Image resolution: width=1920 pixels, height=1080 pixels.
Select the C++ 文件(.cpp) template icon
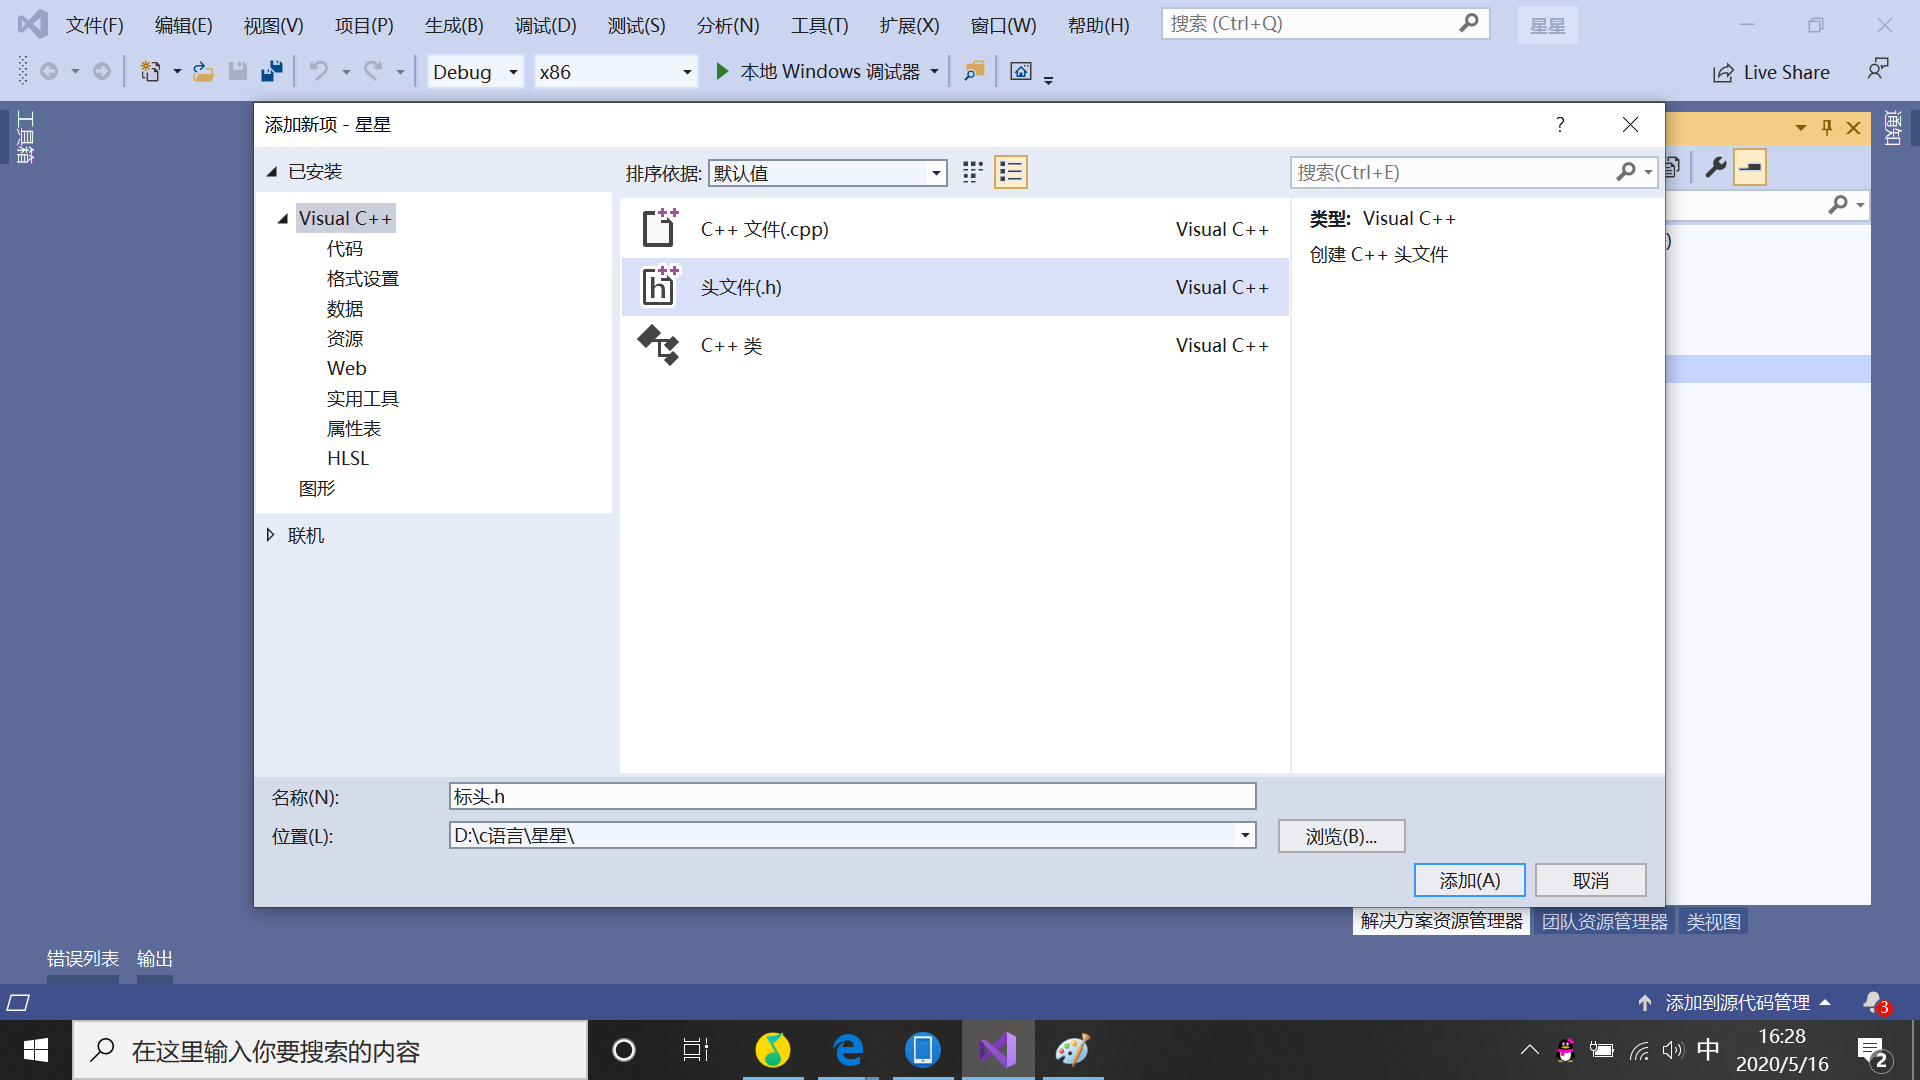point(659,229)
